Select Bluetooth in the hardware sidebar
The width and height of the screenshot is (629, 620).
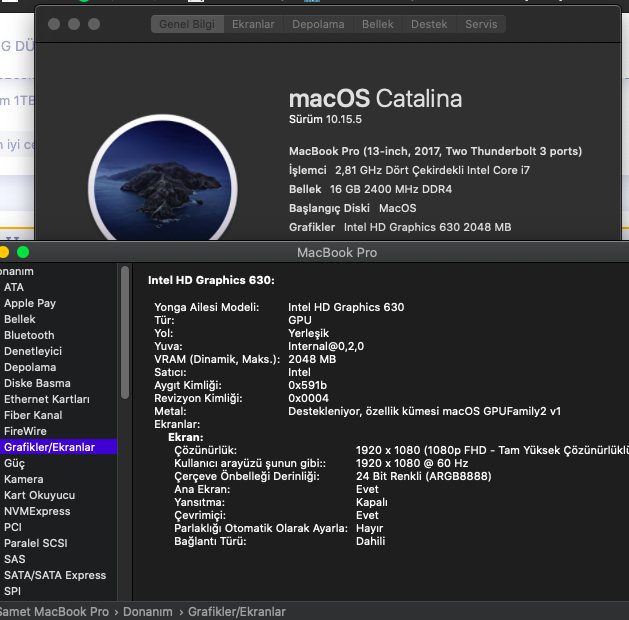pos(29,335)
